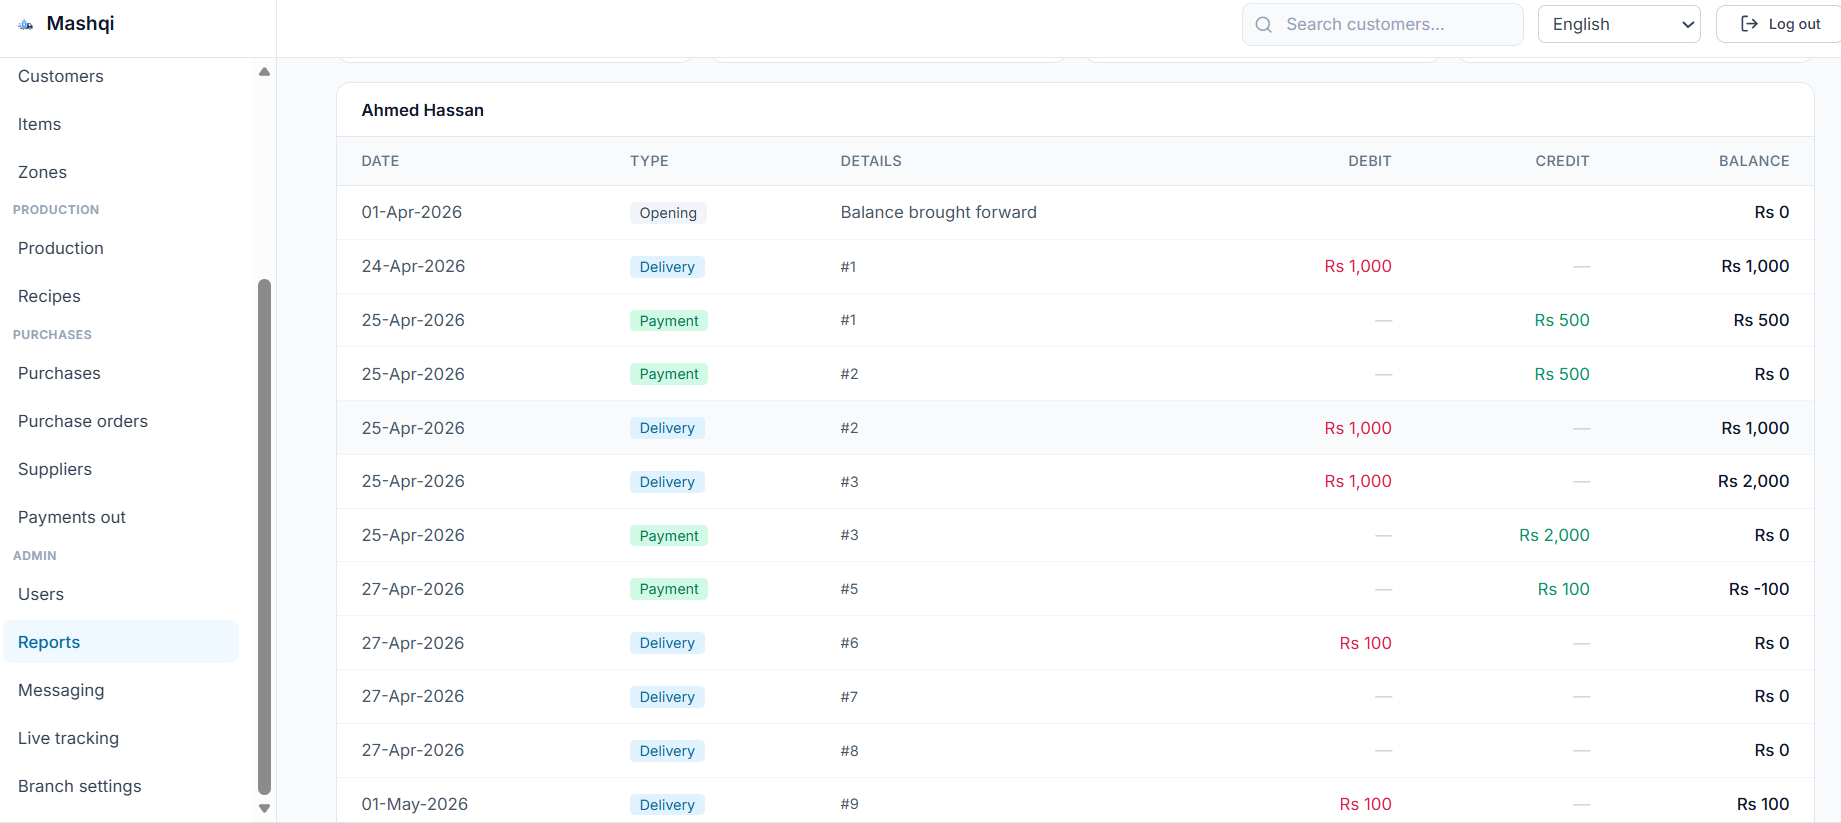
Task: Open Messaging page
Action: [61, 690]
